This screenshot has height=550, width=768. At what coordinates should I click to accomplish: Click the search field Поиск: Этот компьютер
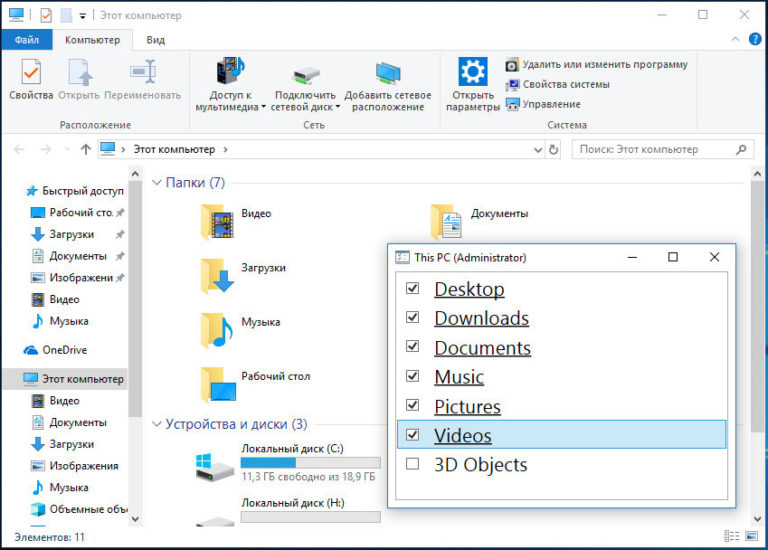655,150
